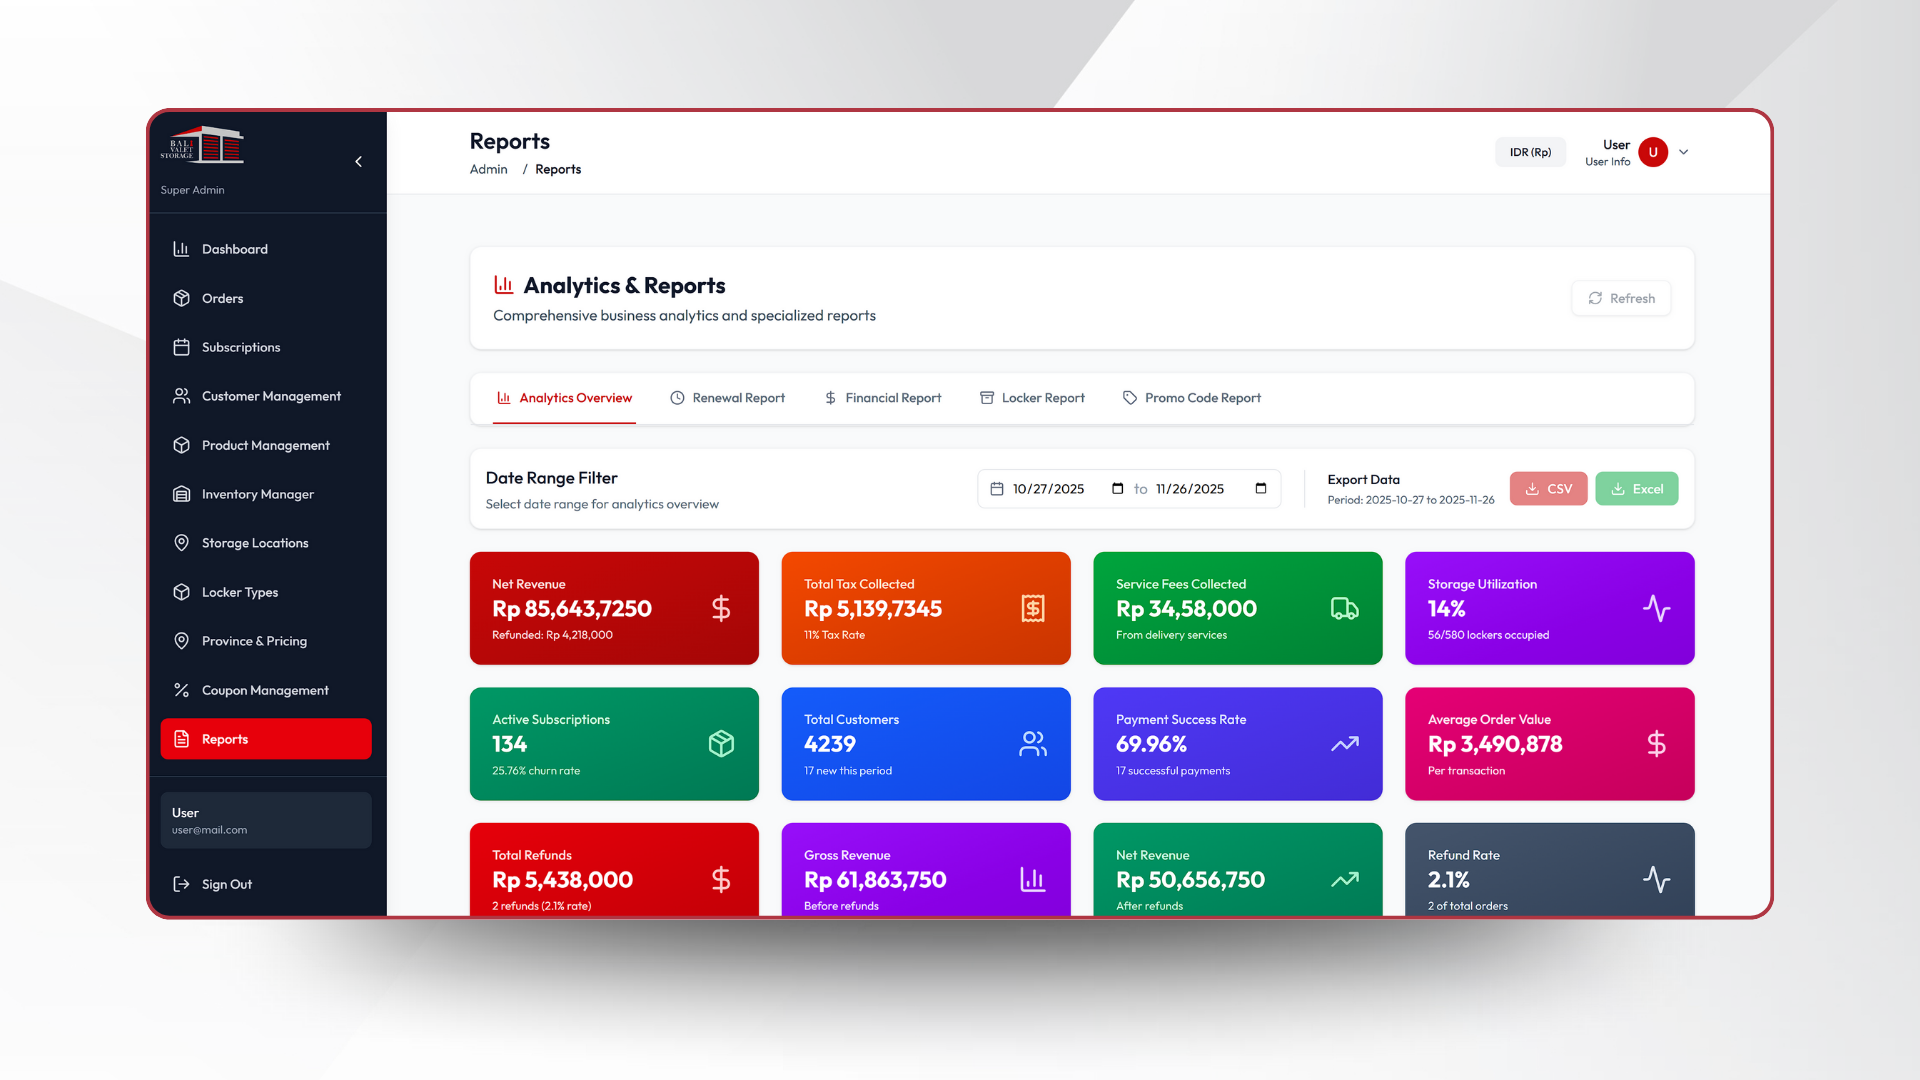Screen dimensions: 1920x1080
Task: Open the end date calendar picker
Action: tap(1261, 489)
